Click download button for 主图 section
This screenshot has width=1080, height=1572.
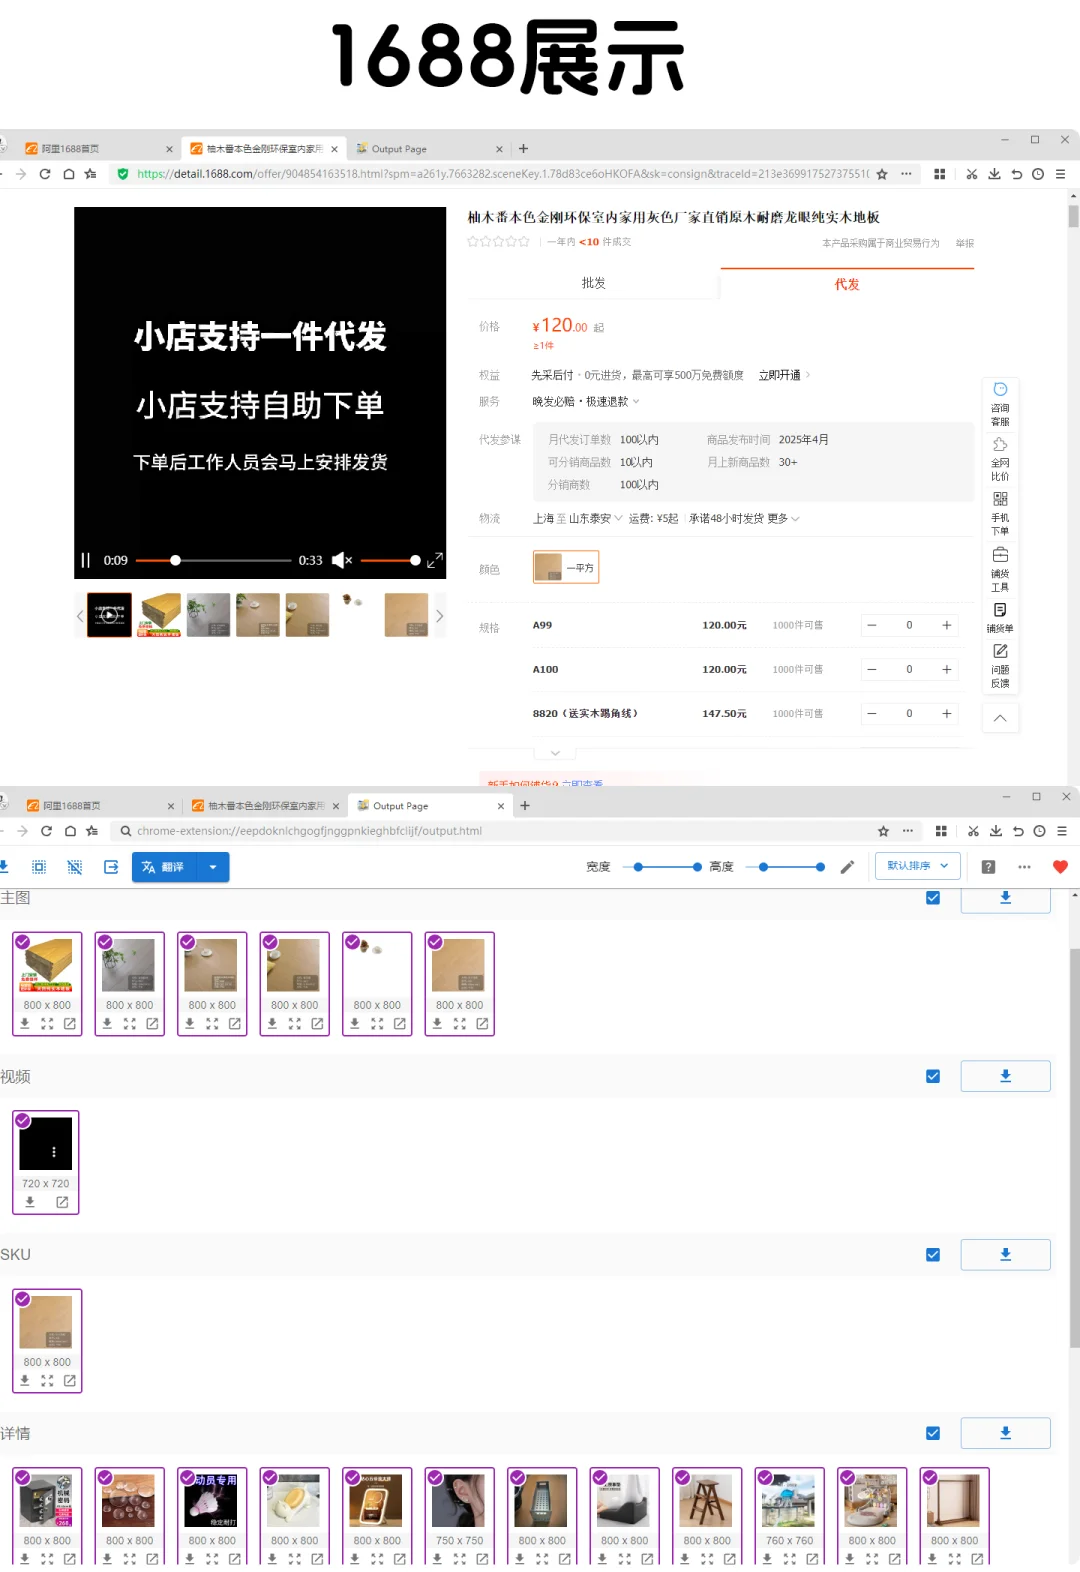point(1005,898)
